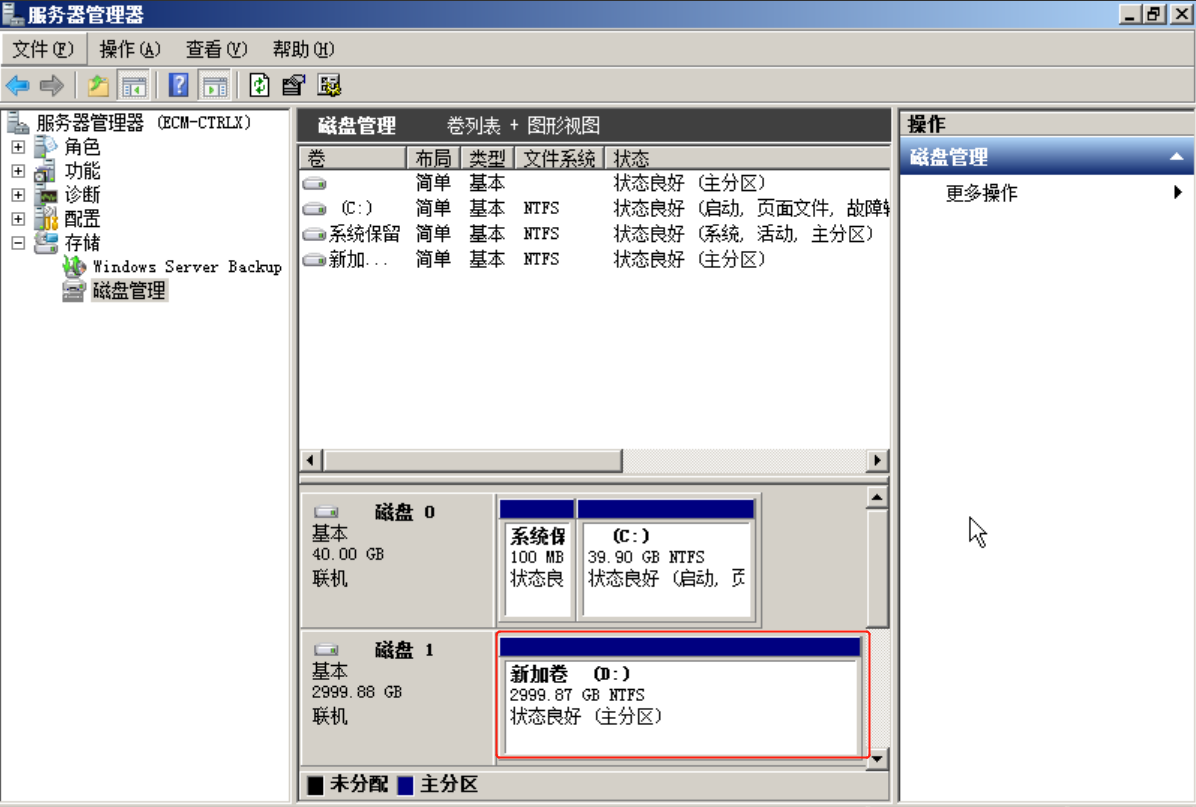
Task: Sort by the 文件系统 column header
Action: click(559, 158)
